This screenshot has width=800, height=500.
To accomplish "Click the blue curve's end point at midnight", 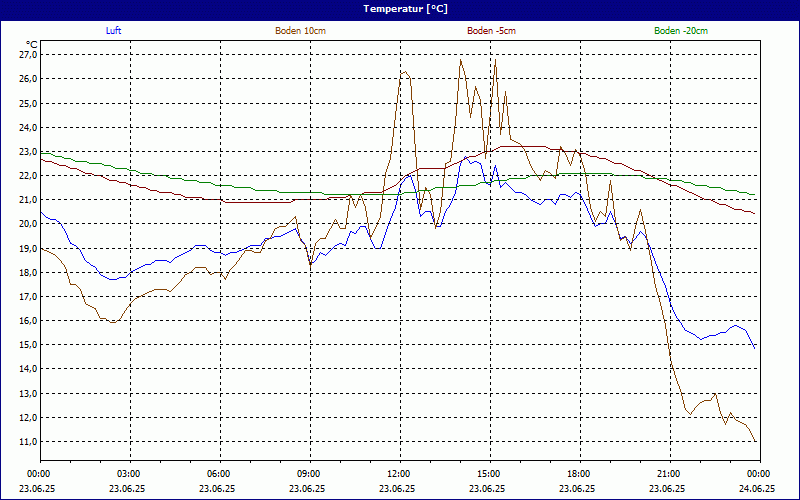I will (x=755, y=348).
